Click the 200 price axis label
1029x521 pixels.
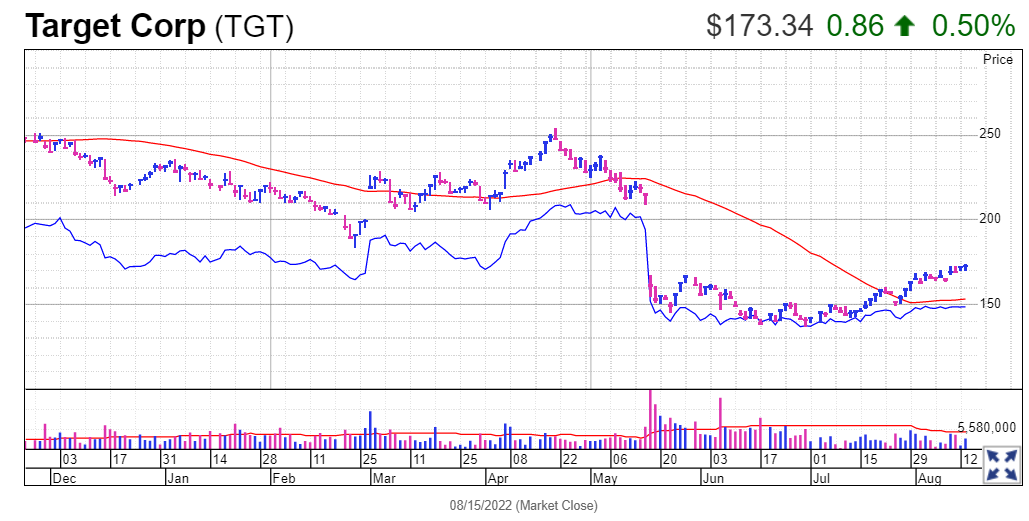990,219
